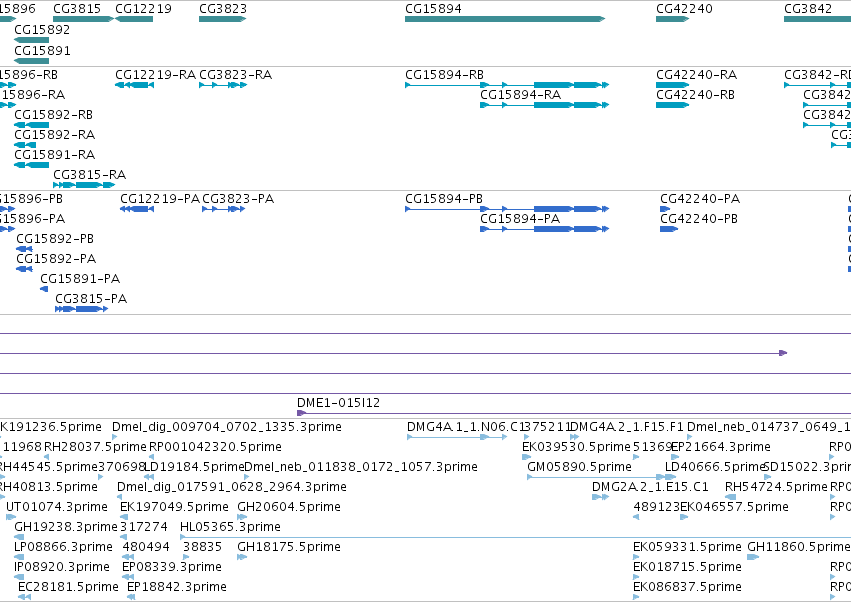Select protein CG15891-PA
Viewport: 851px width, 602px height.
pos(44,289)
